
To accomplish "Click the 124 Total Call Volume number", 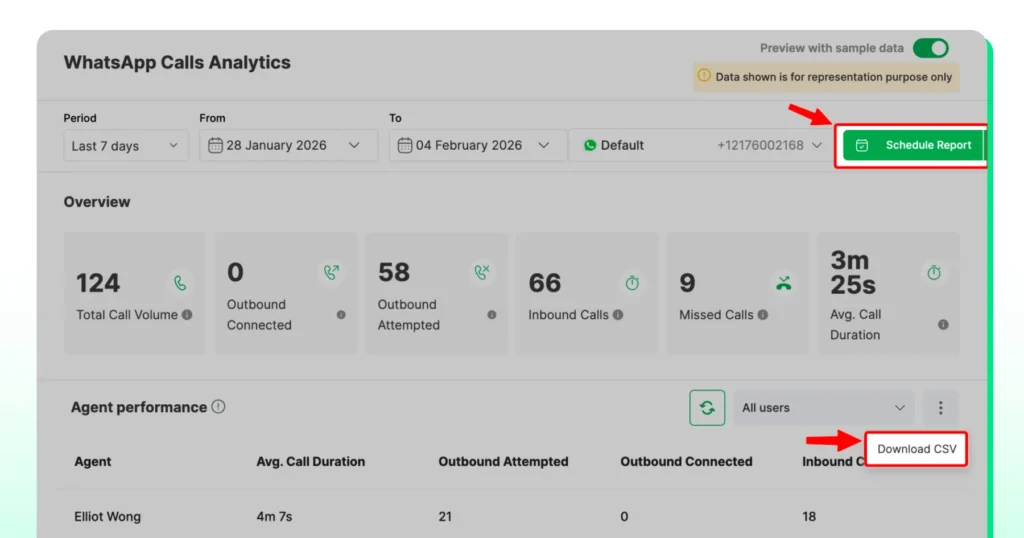I will pyautogui.click(x=98, y=283).
